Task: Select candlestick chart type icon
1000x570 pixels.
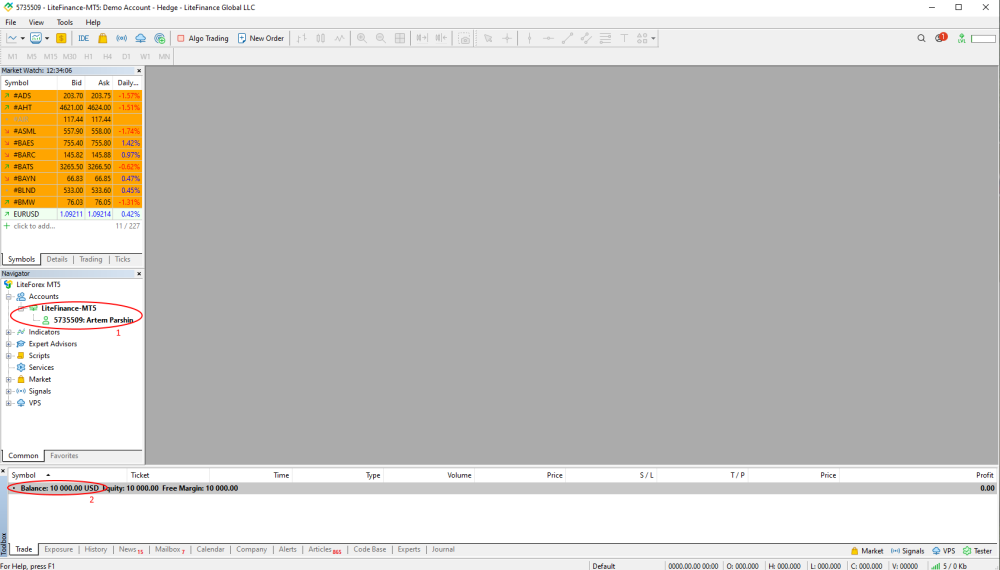Action: click(x=321, y=38)
